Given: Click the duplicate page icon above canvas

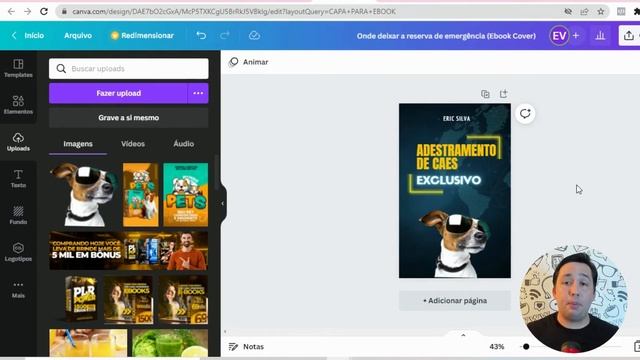Looking at the screenshot, I should pos(485,94).
